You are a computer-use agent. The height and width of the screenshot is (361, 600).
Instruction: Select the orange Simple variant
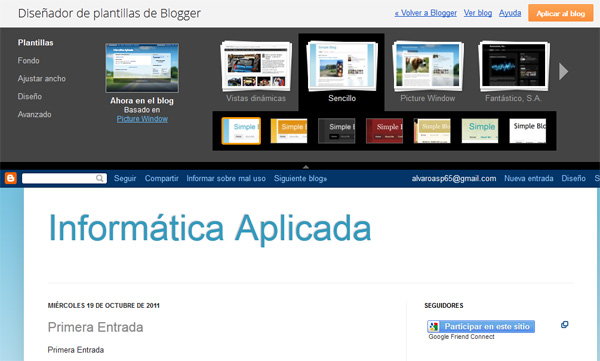289,131
